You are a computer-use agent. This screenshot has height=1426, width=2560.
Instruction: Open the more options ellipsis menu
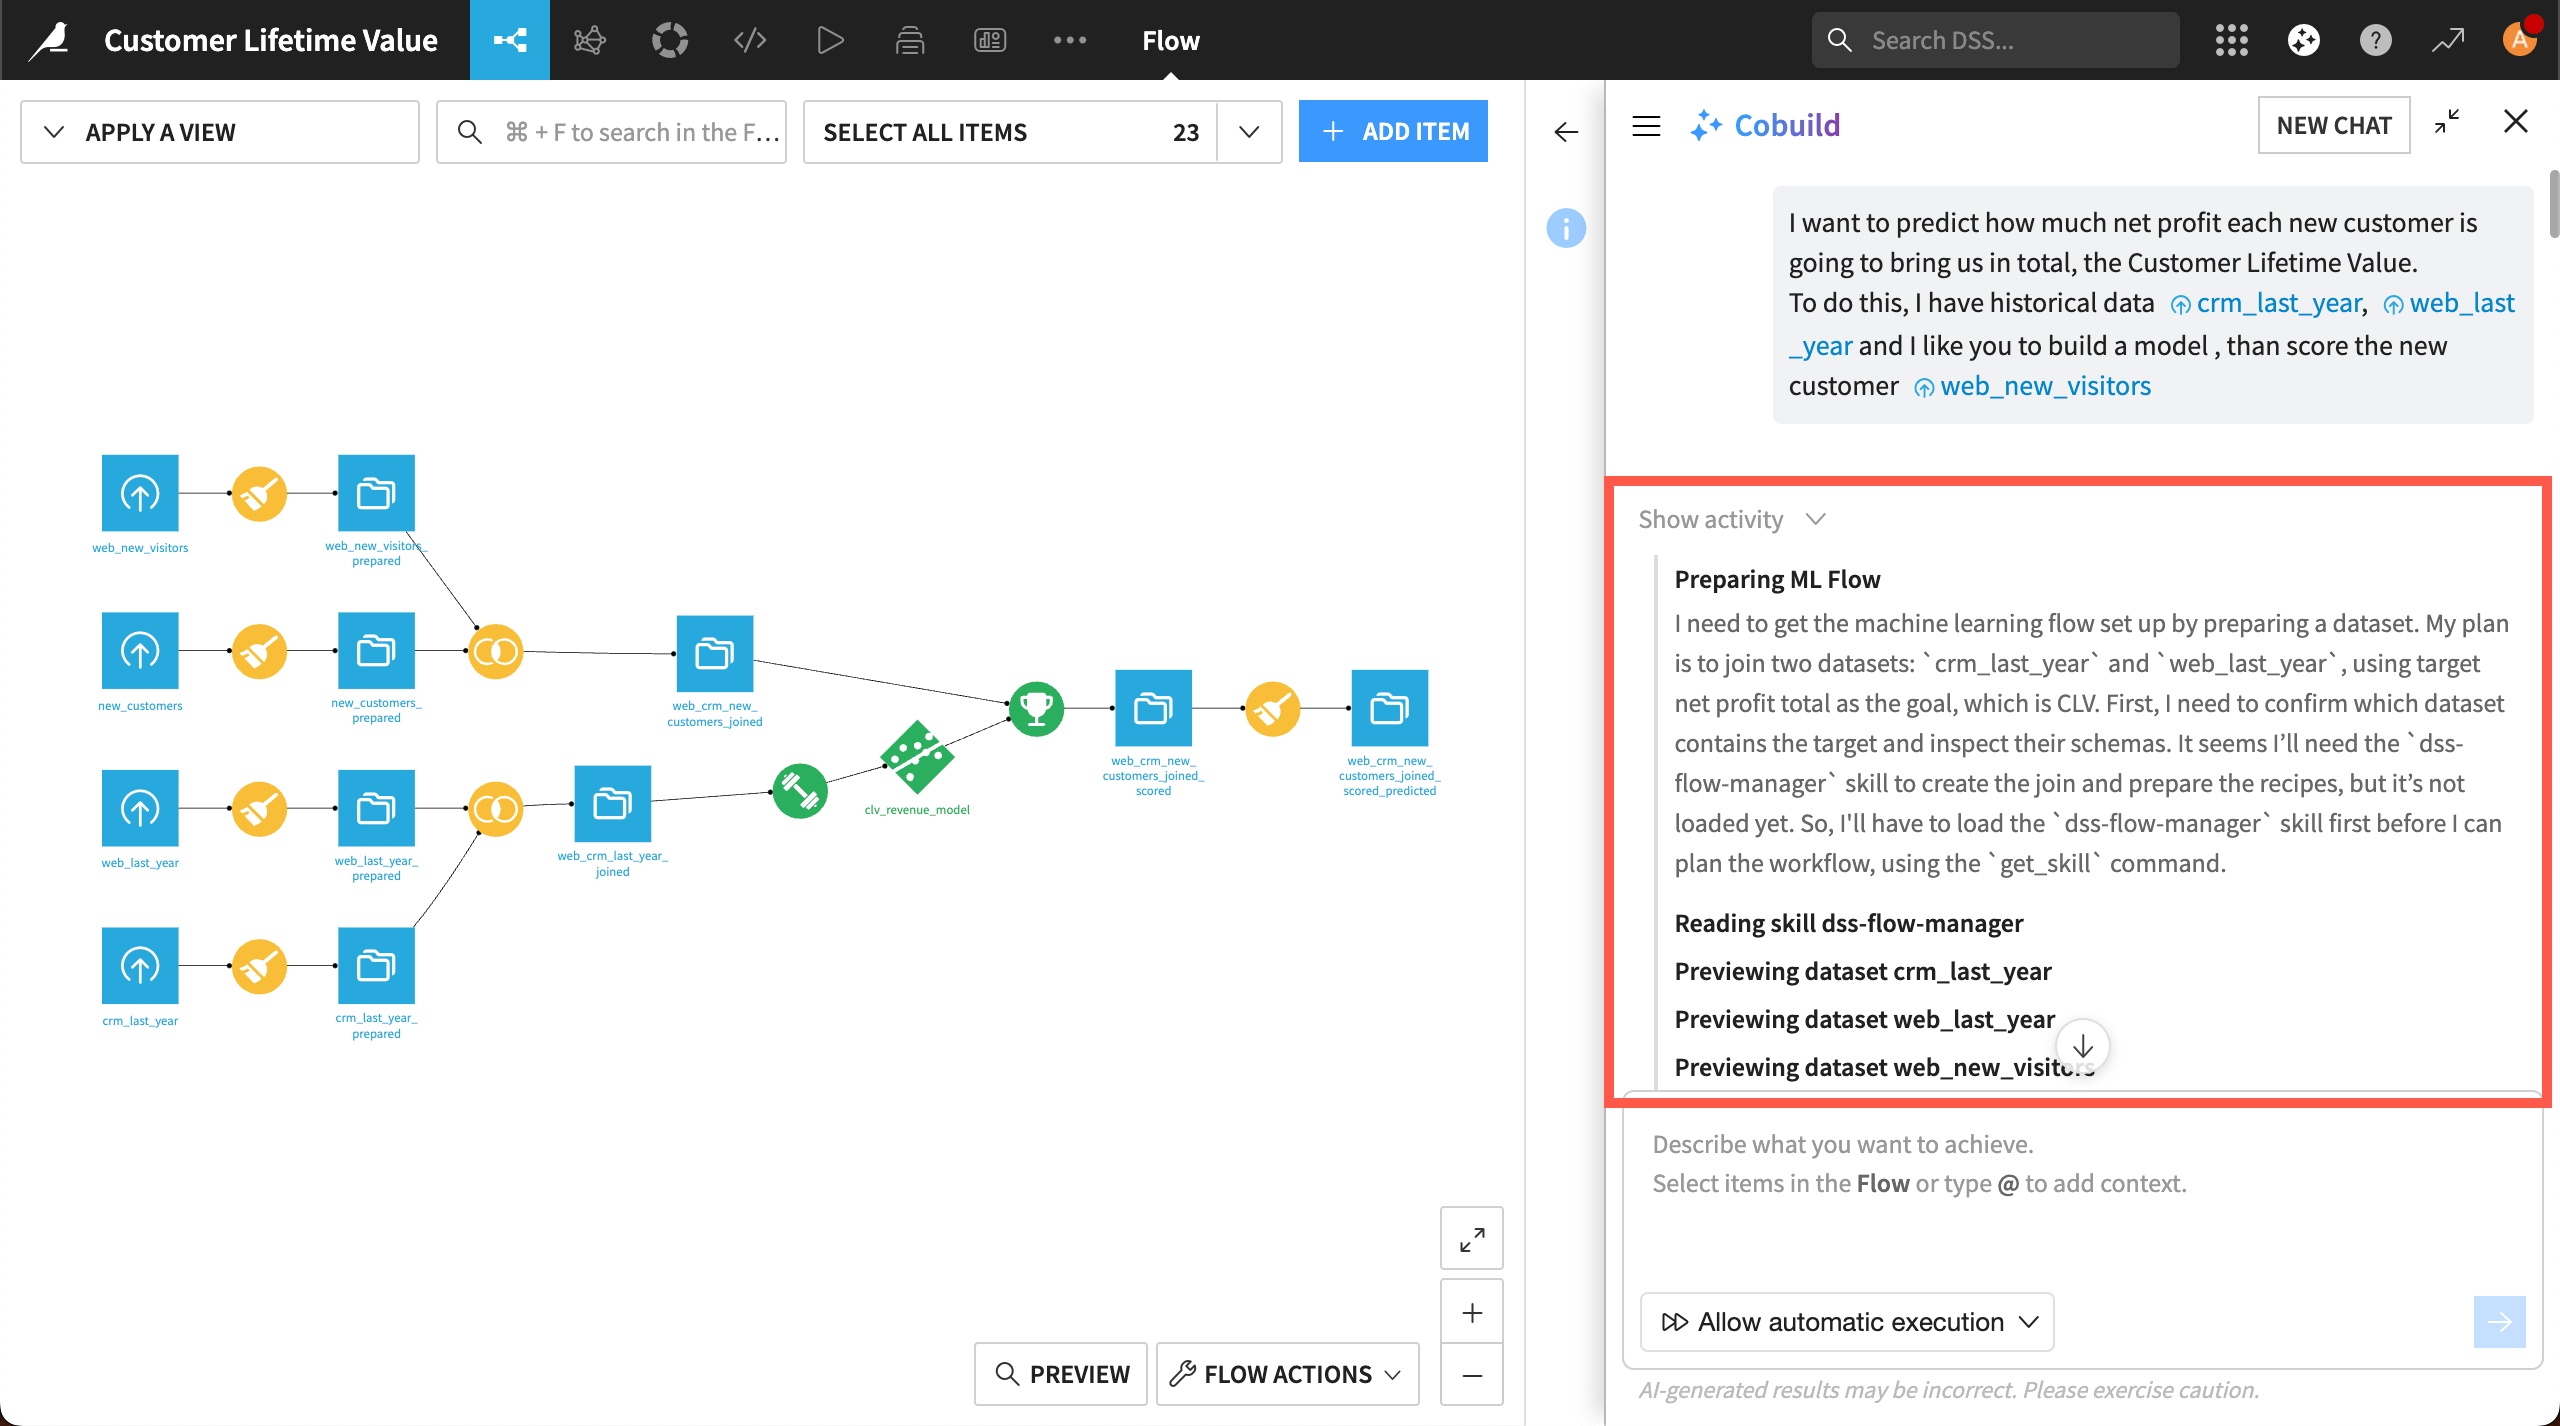click(x=1070, y=40)
